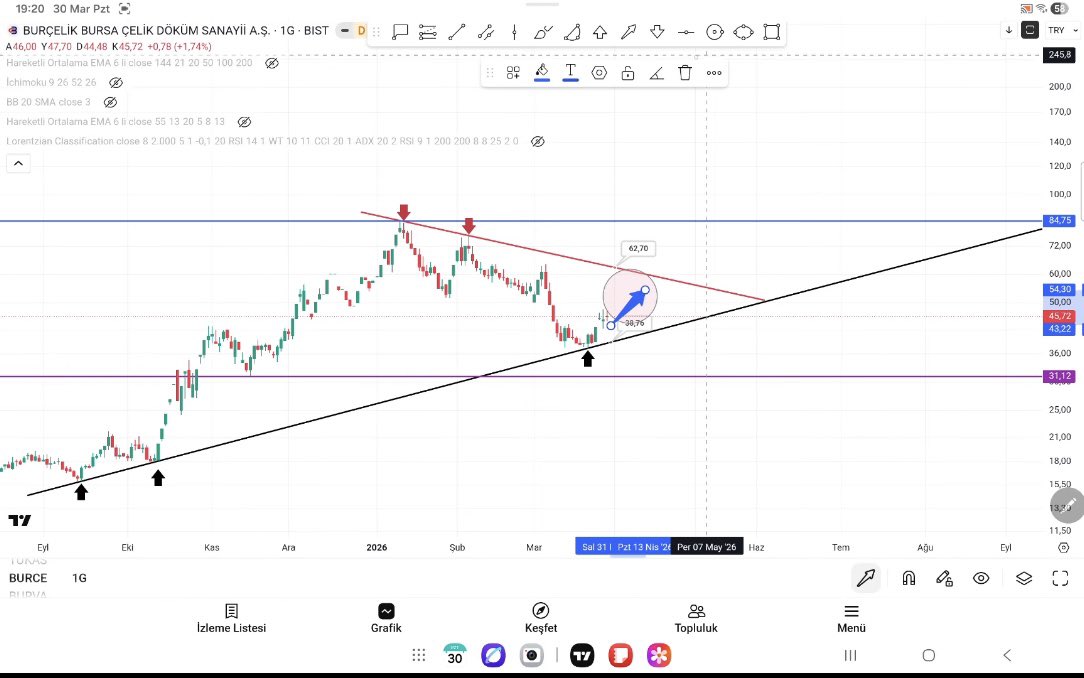The image size is (1084, 678).
Task: Select the up arrow marker tool
Action: [x=600, y=32]
